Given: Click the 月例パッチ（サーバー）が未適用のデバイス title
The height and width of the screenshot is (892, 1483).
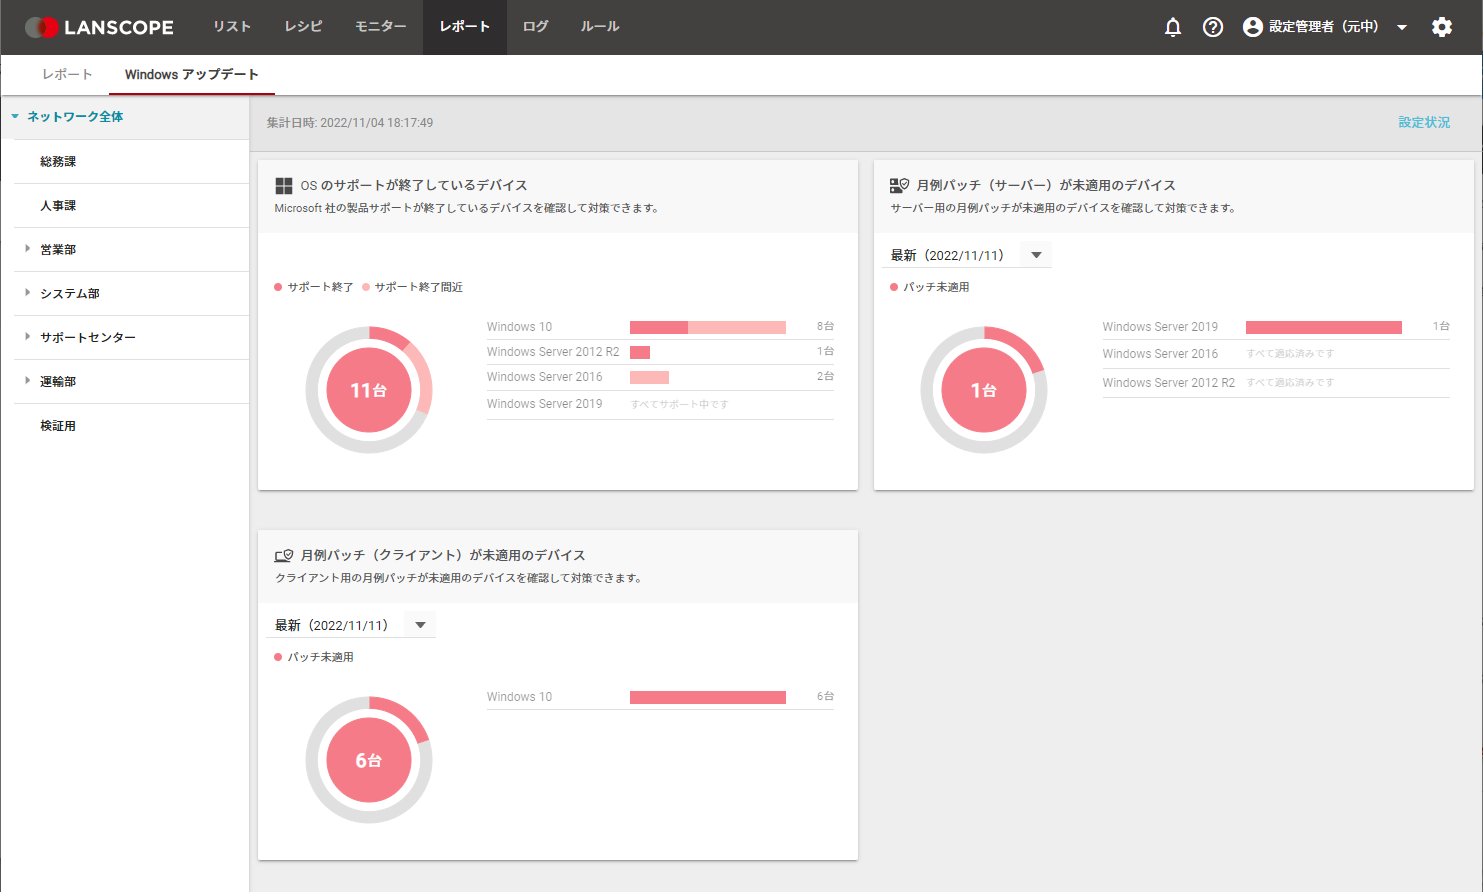Looking at the screenshot, I should pos(1046,186).
